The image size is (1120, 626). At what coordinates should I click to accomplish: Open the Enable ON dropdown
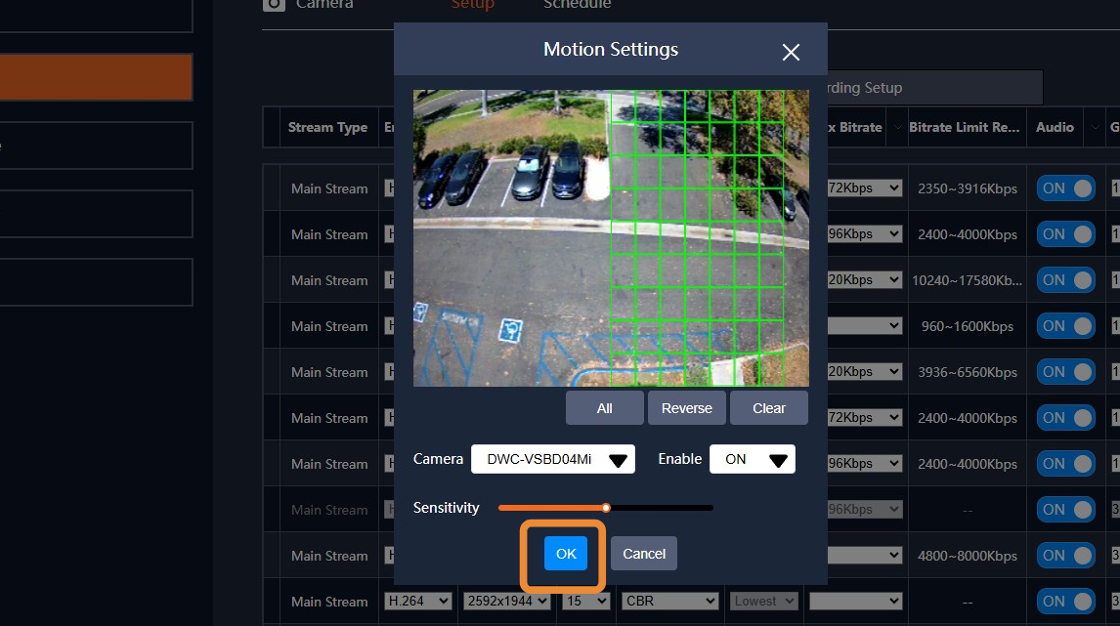(x=752, y=459)
